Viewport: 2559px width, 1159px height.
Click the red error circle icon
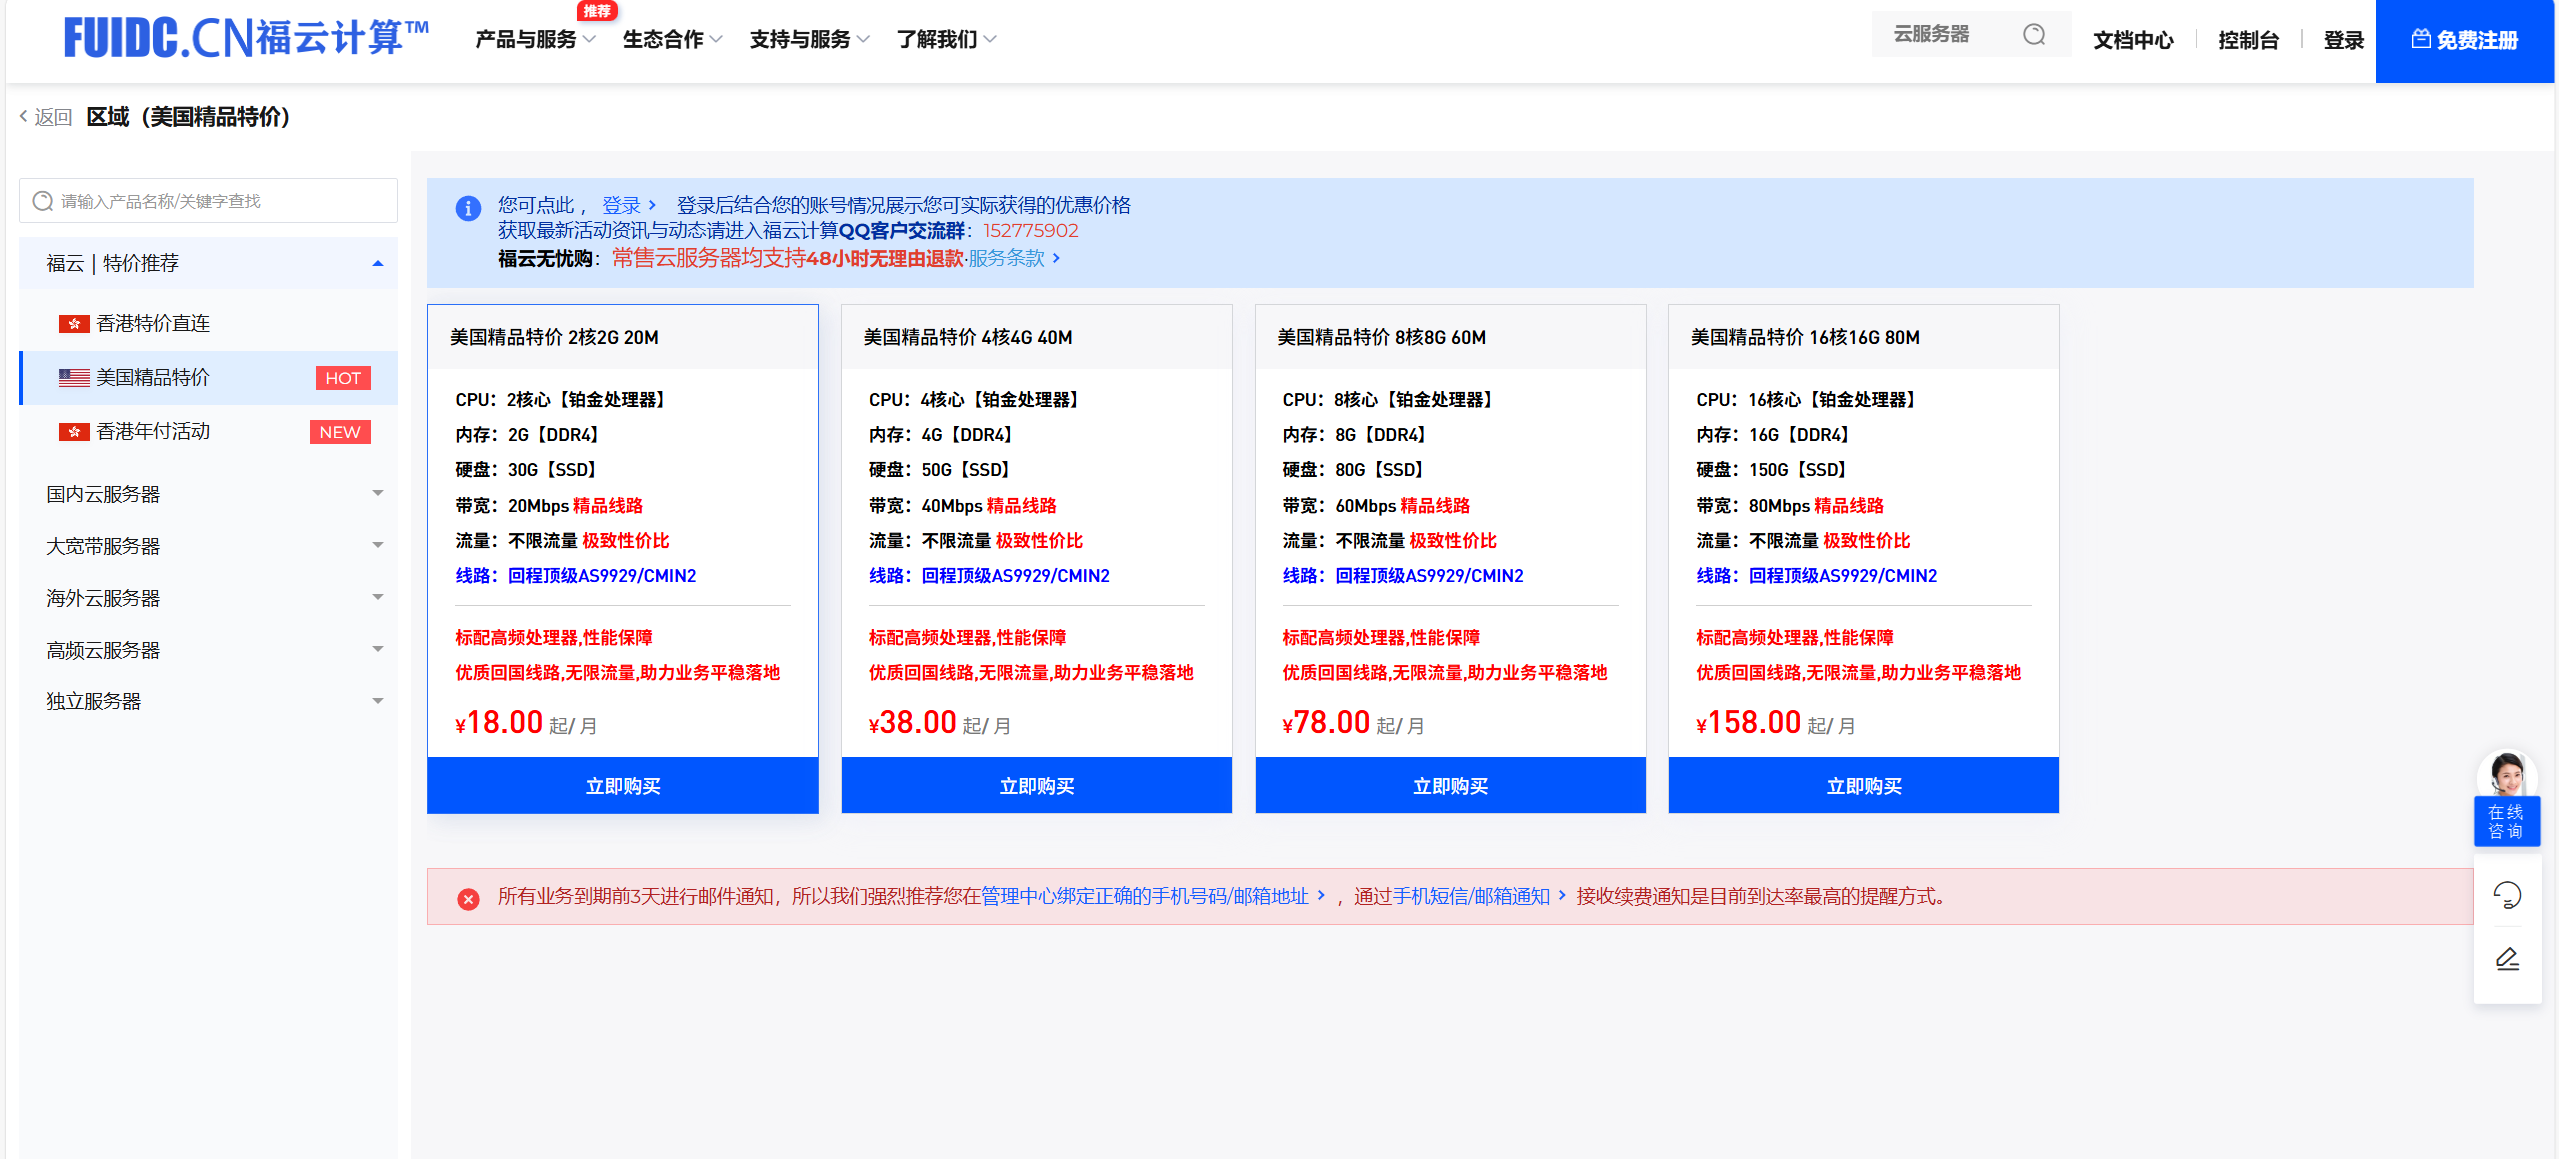tap(468, 898)
